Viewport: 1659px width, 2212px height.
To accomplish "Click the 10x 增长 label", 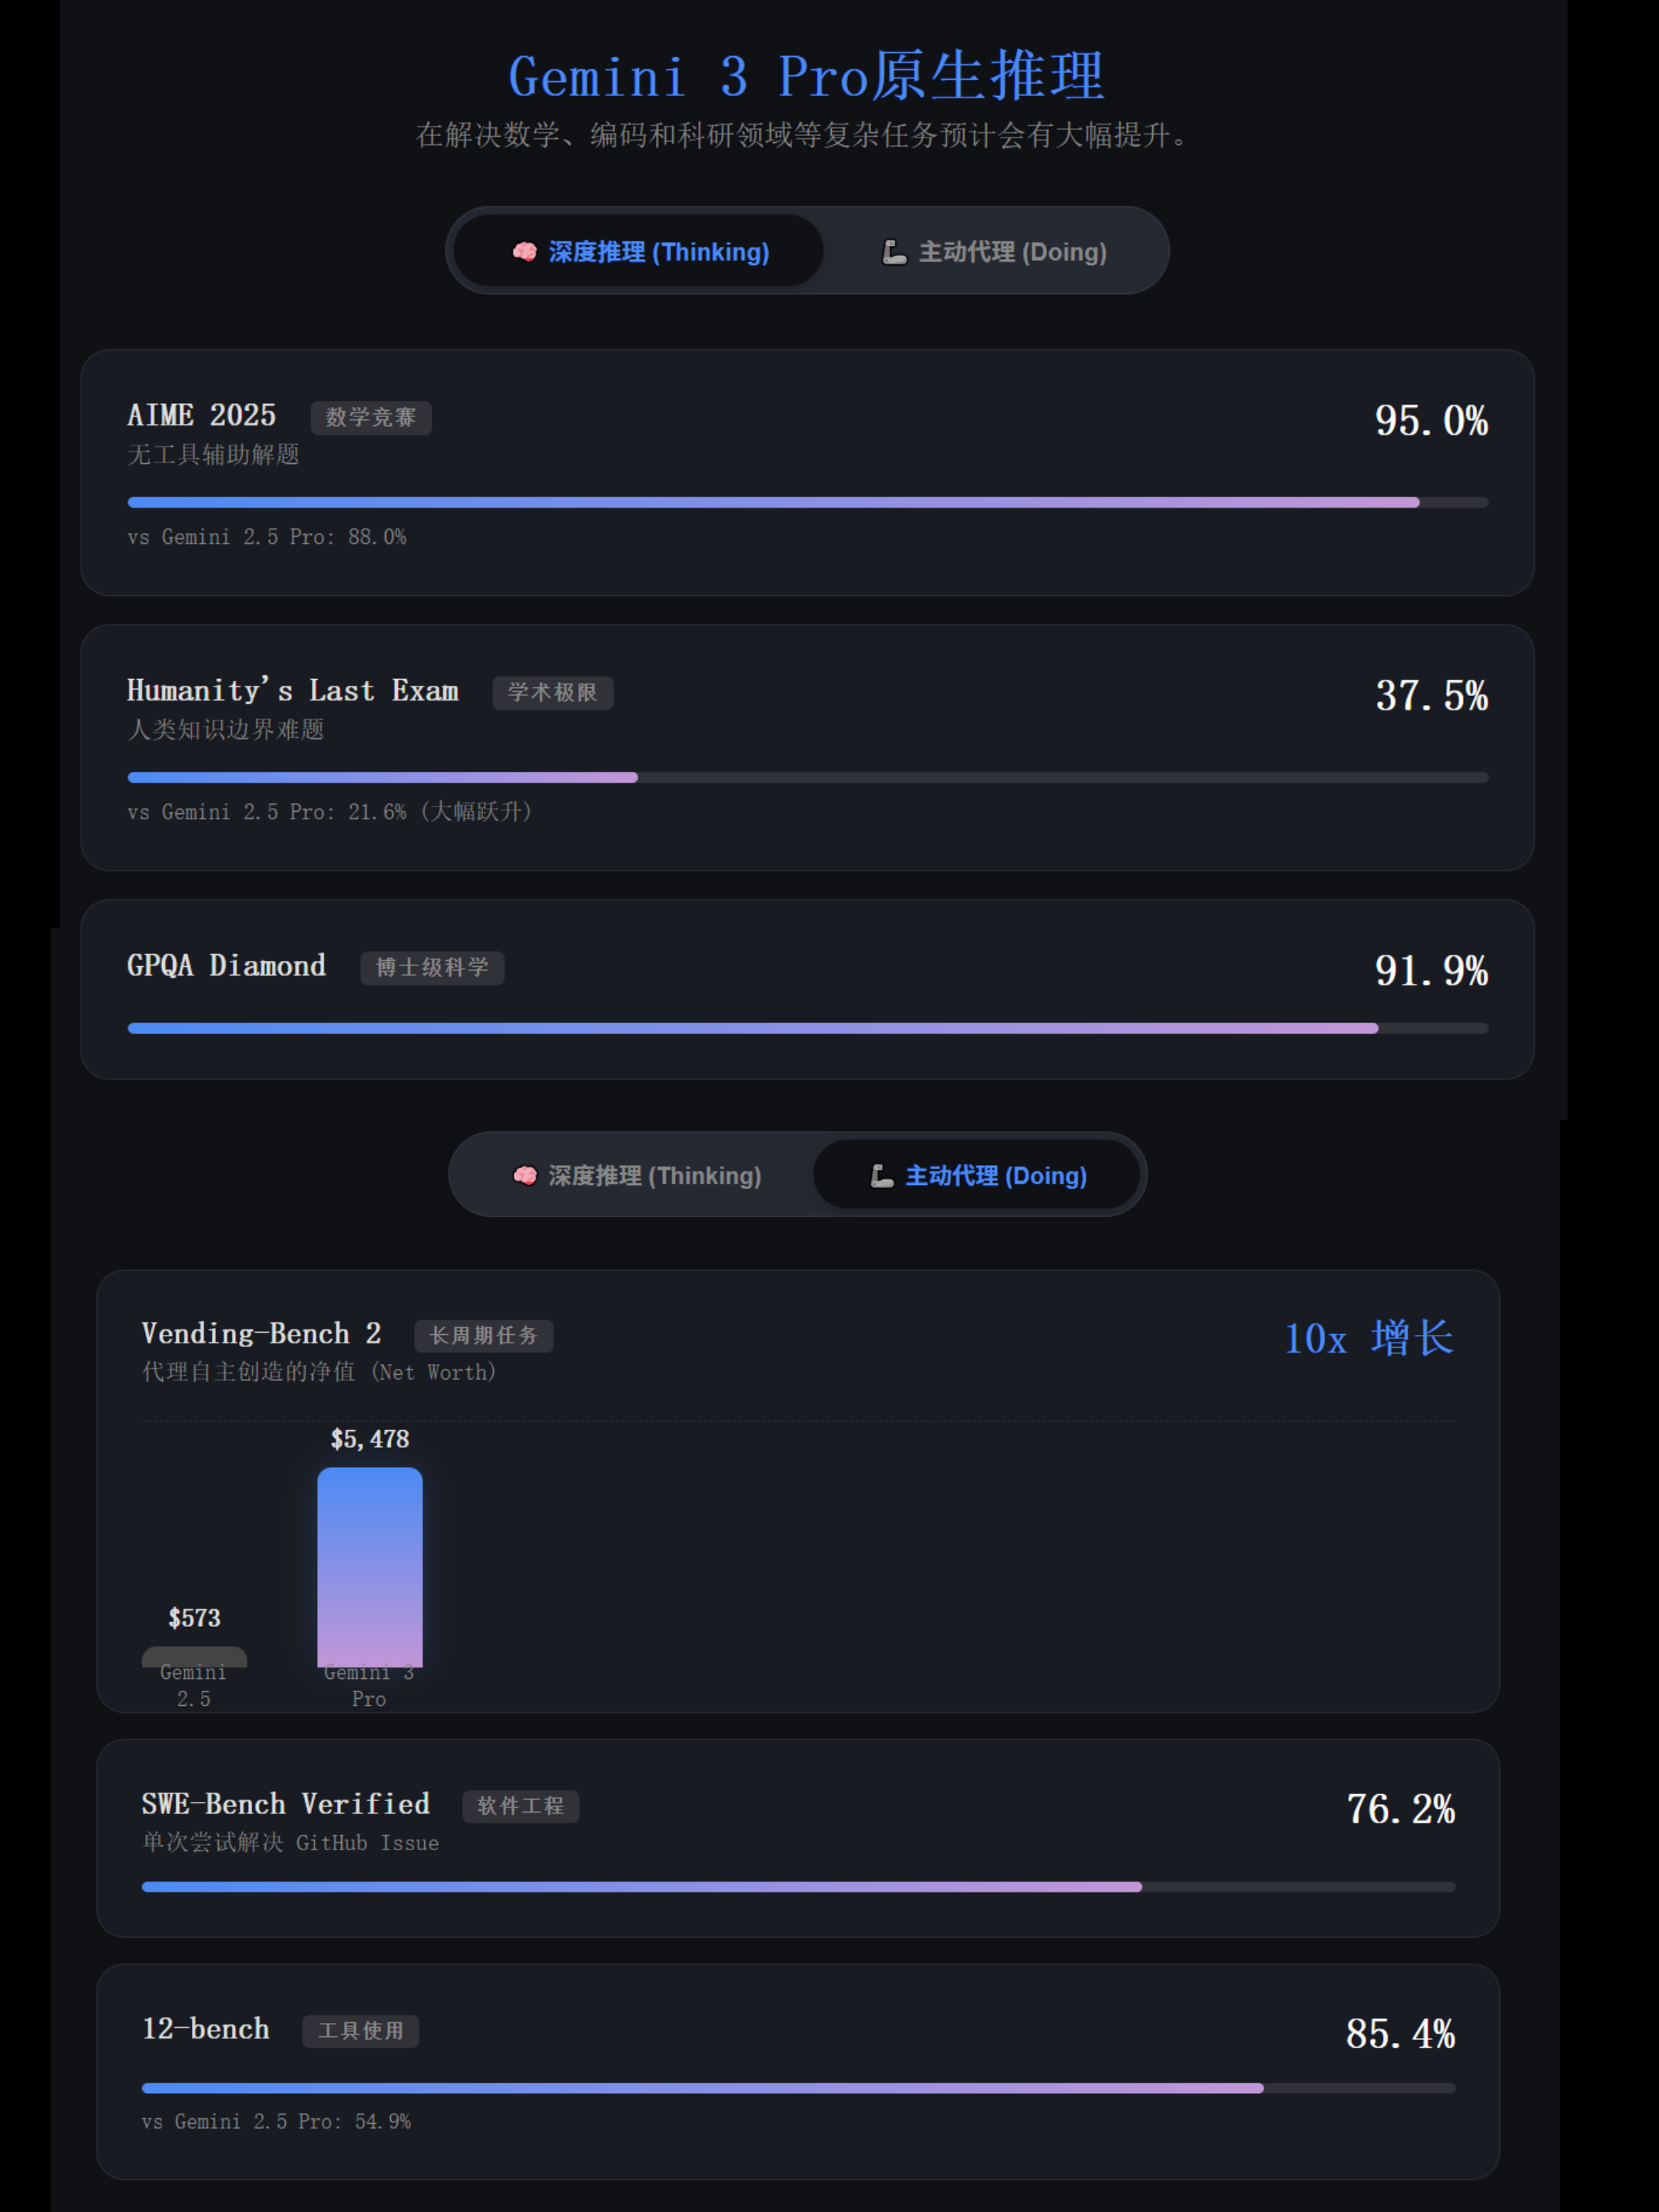I will coord(1368,1338).
